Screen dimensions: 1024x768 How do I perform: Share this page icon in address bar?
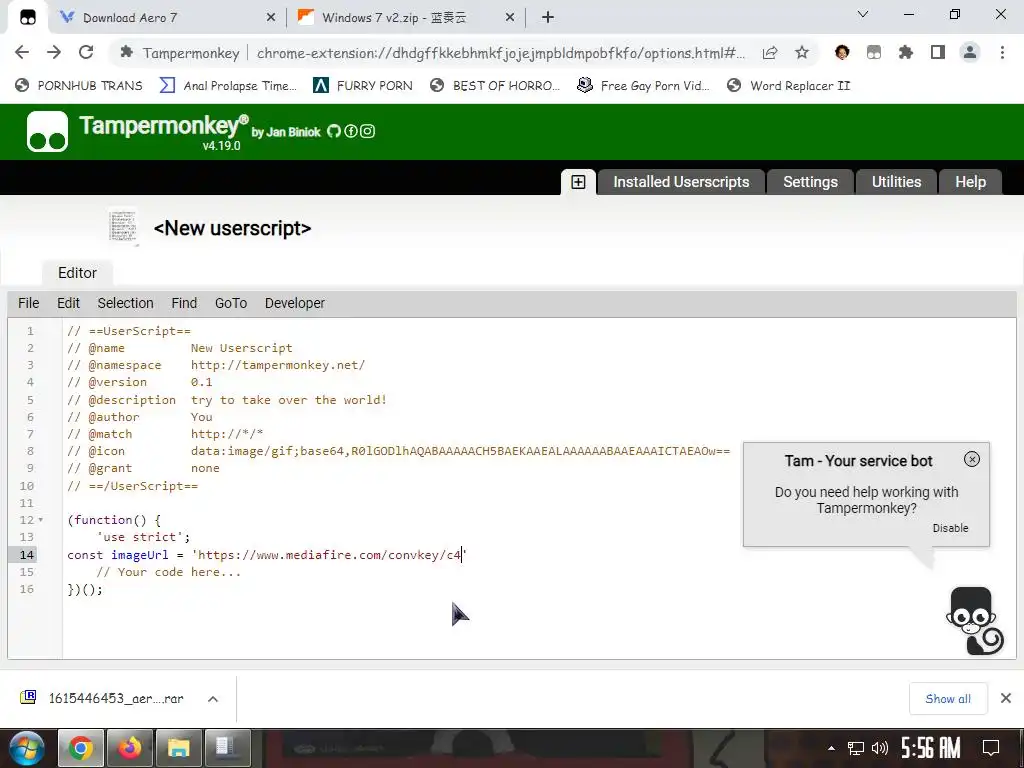pos(770,53)
